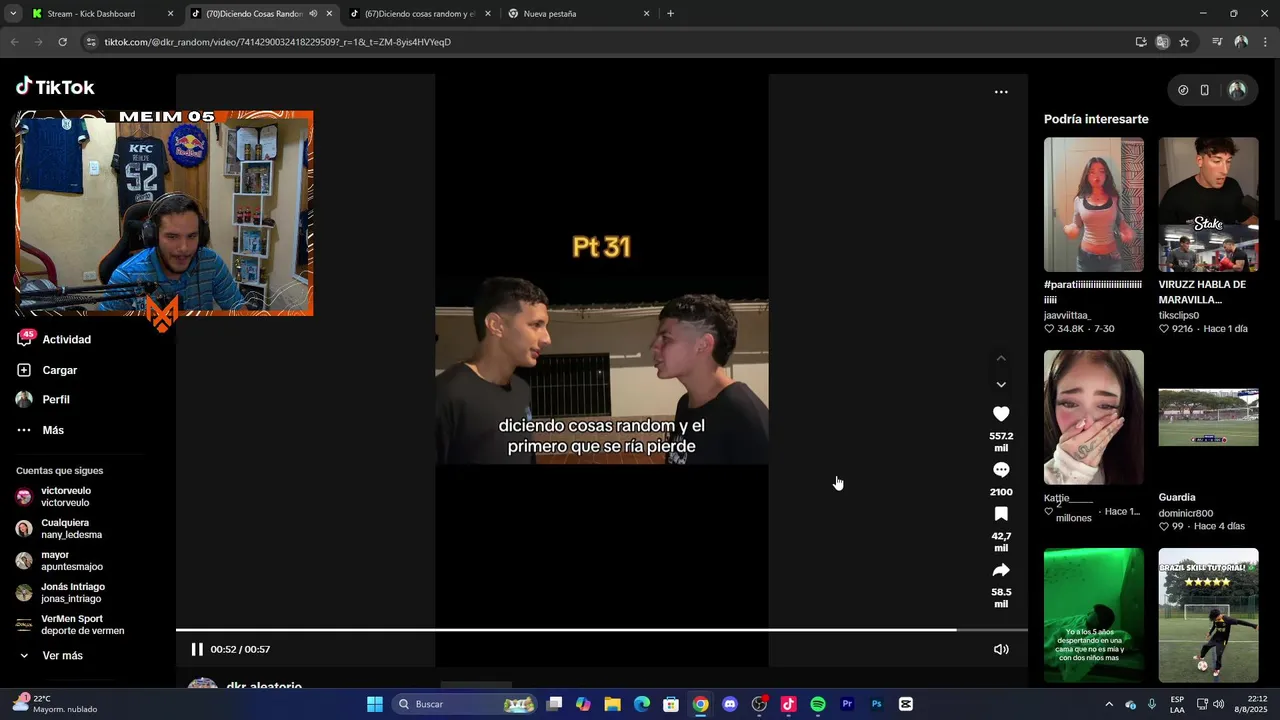Pause the TikTok video
The image size is (1280, 720).
(x=197, y=649)
